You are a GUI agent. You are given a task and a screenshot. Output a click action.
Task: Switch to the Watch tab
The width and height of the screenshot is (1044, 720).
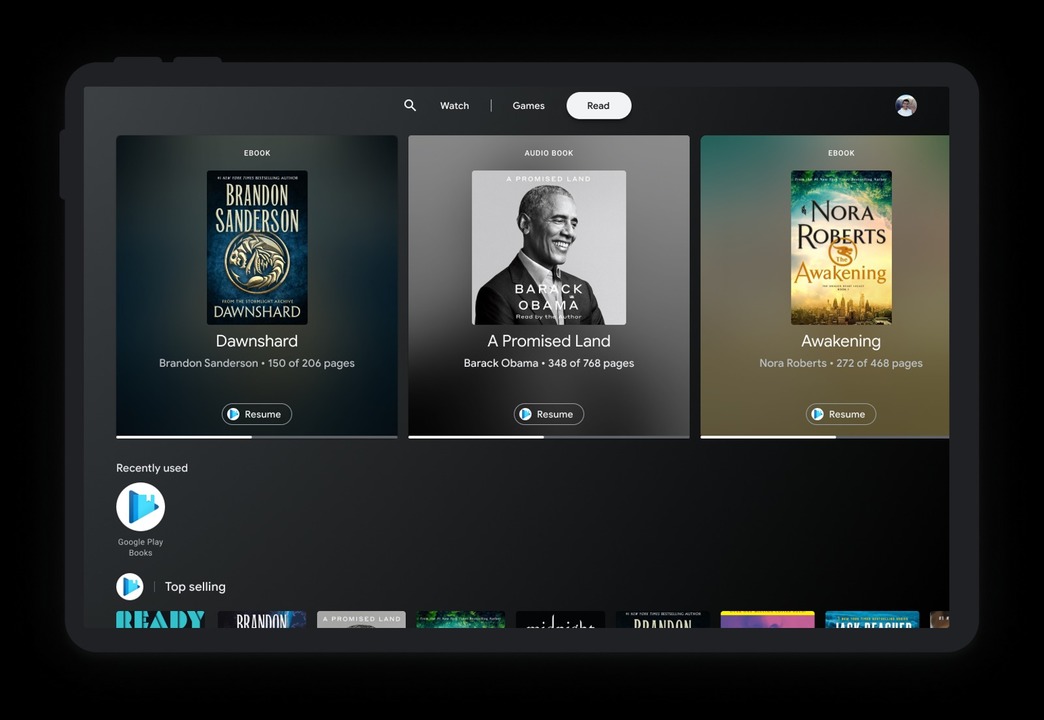pos(454,105)
